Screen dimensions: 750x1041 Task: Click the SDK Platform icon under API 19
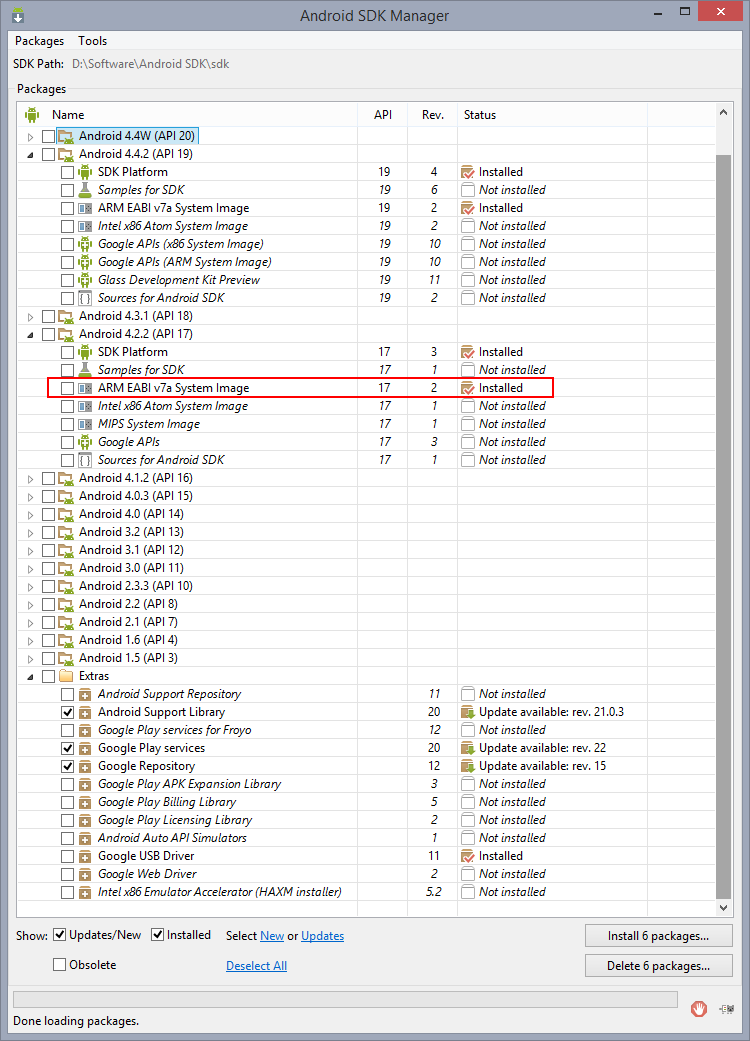tap(85, 172)
